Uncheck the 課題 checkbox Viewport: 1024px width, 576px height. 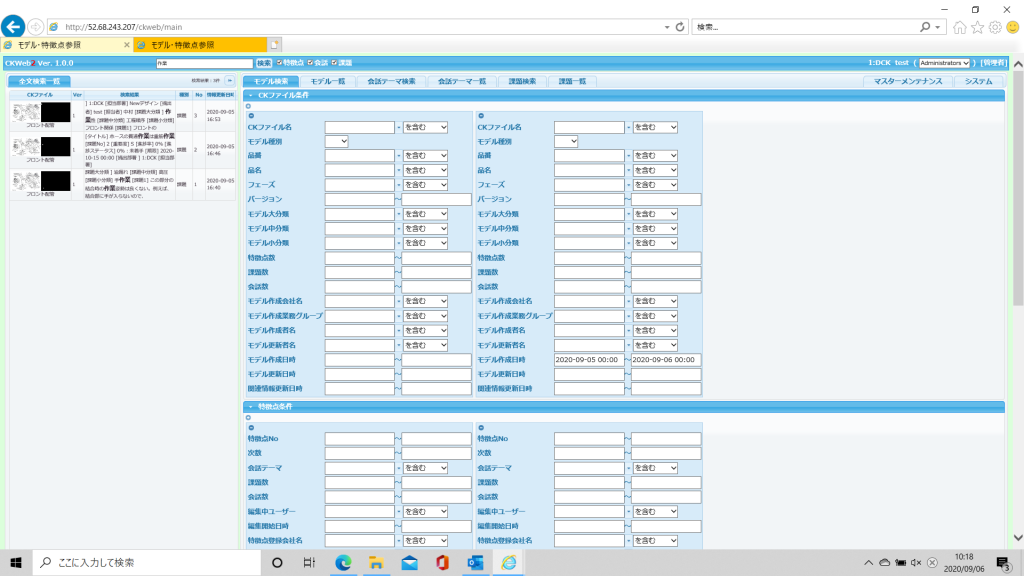coord(334,63)
